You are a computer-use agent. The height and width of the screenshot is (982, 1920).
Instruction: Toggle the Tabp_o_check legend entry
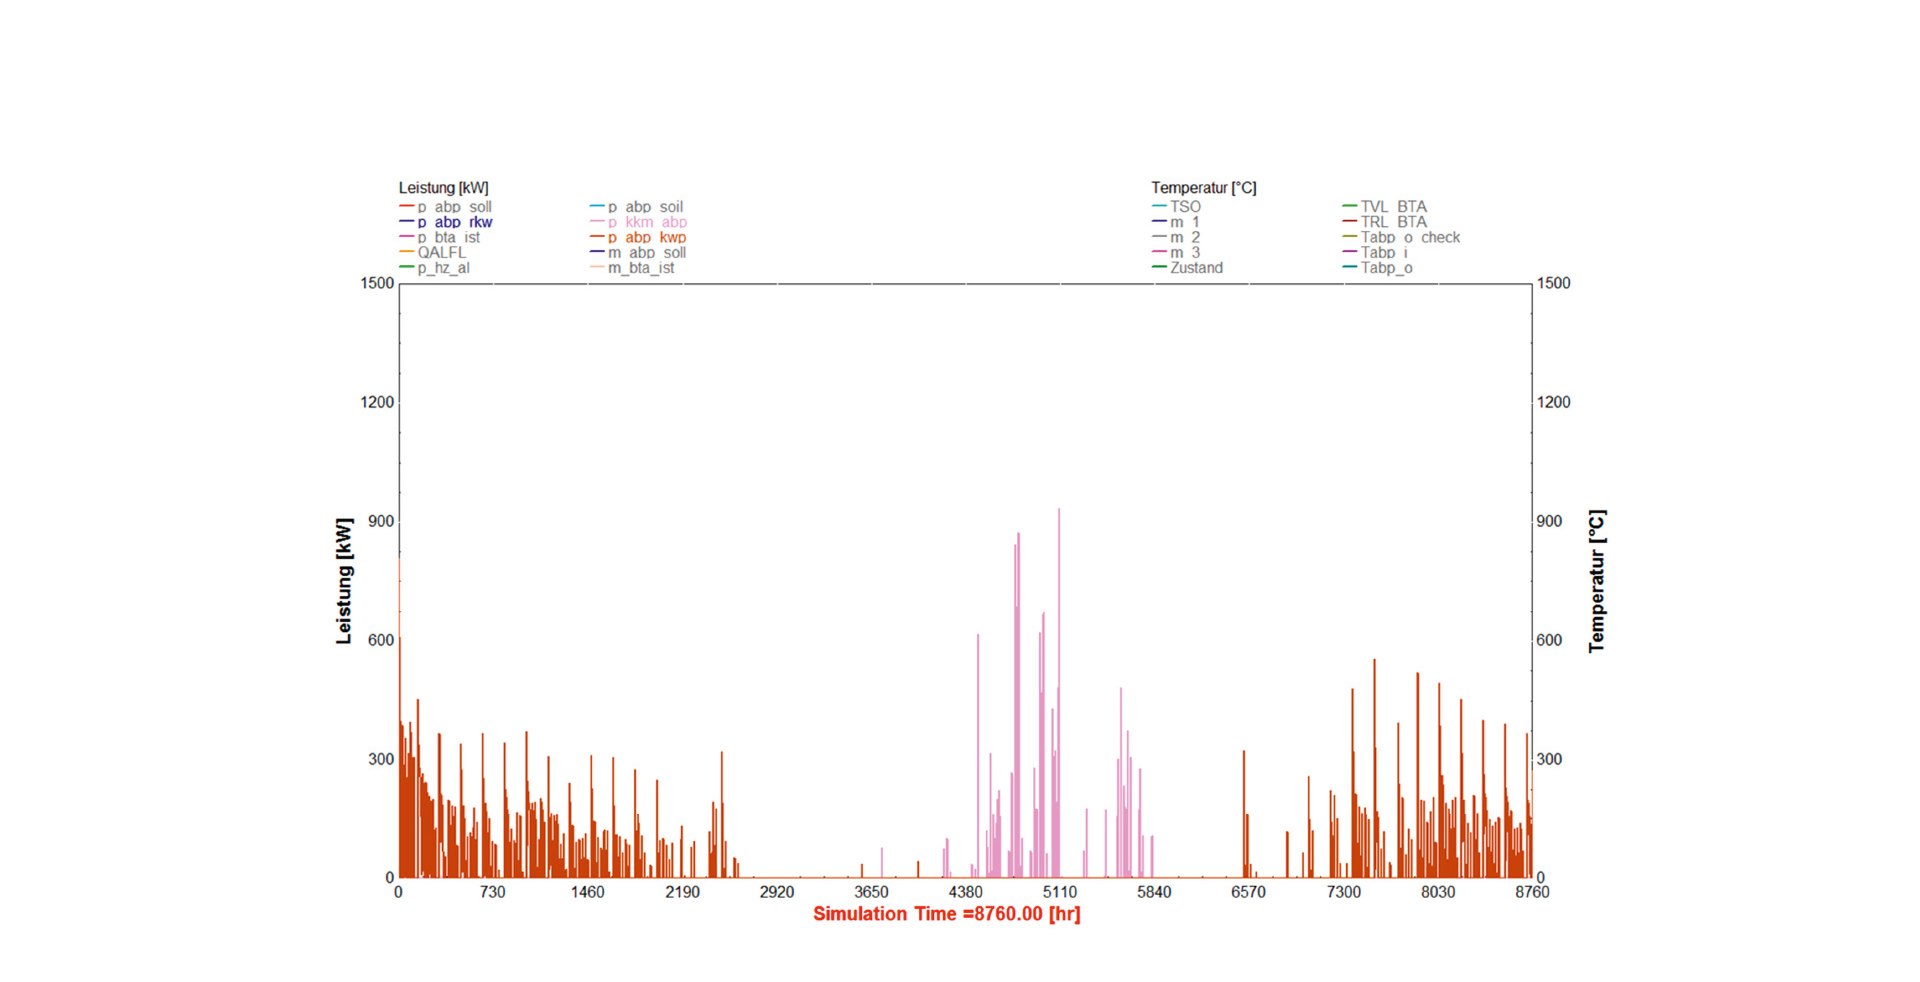1410,237
